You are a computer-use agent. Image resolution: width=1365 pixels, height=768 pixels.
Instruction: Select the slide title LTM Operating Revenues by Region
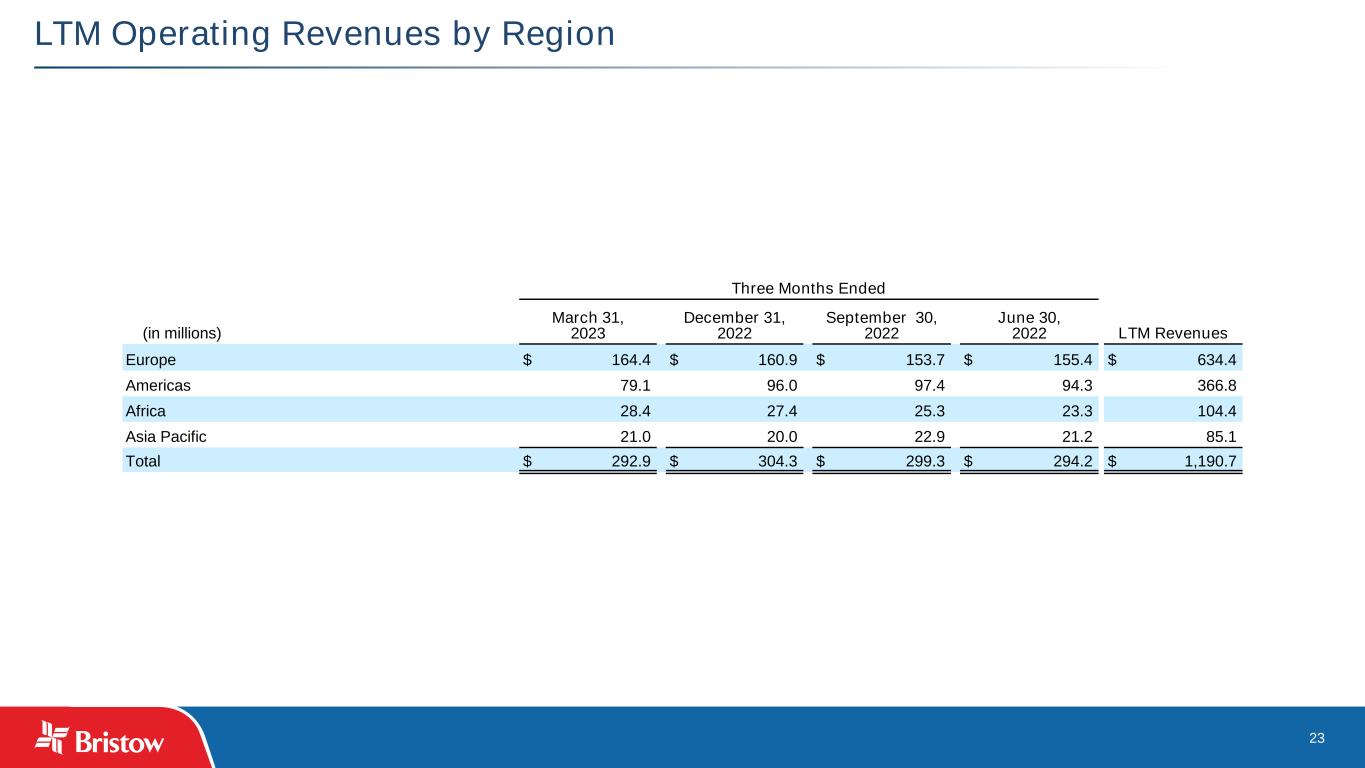tap(324, 34)
